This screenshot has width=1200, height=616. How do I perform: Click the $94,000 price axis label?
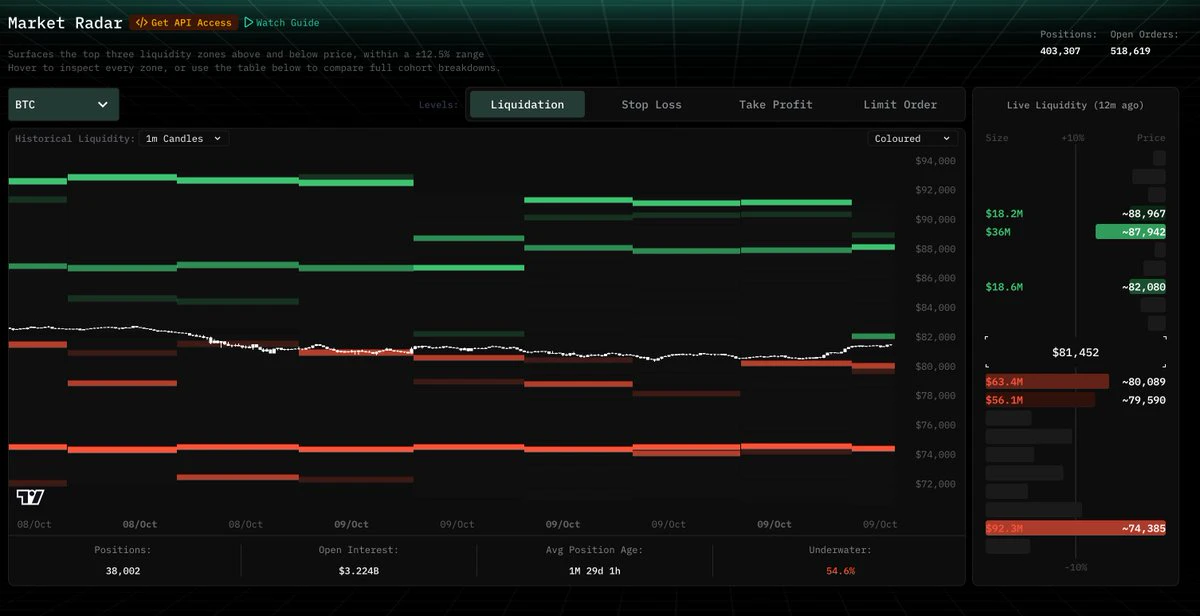click(936, 161)
